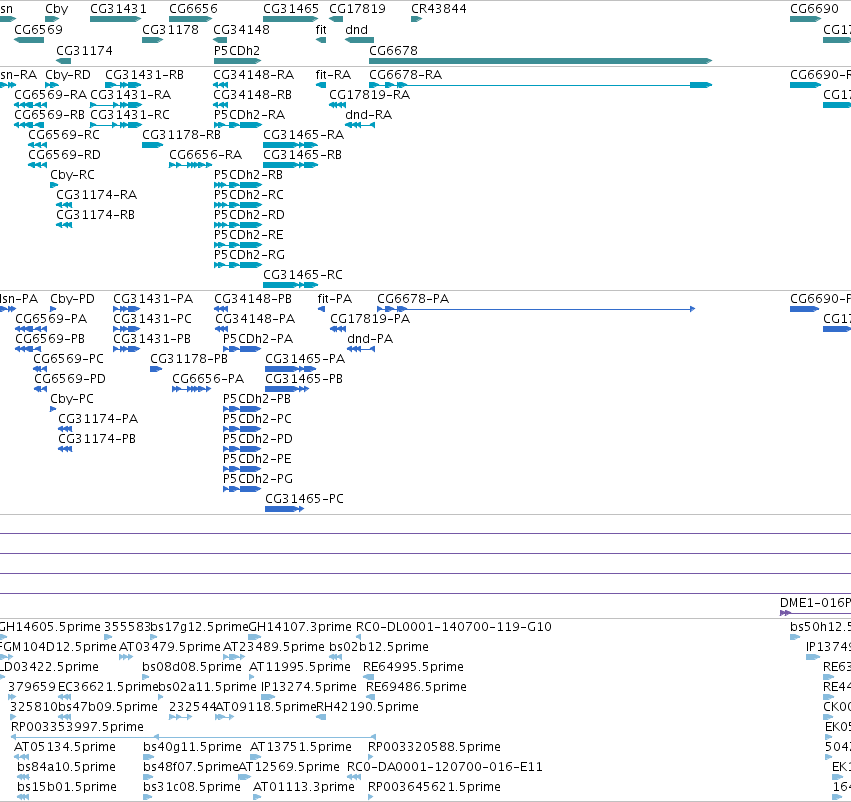The image size is (851, 802).
Task: Select transcript Cby-RC
Action: pyautogui.click(x=72, y=175)
